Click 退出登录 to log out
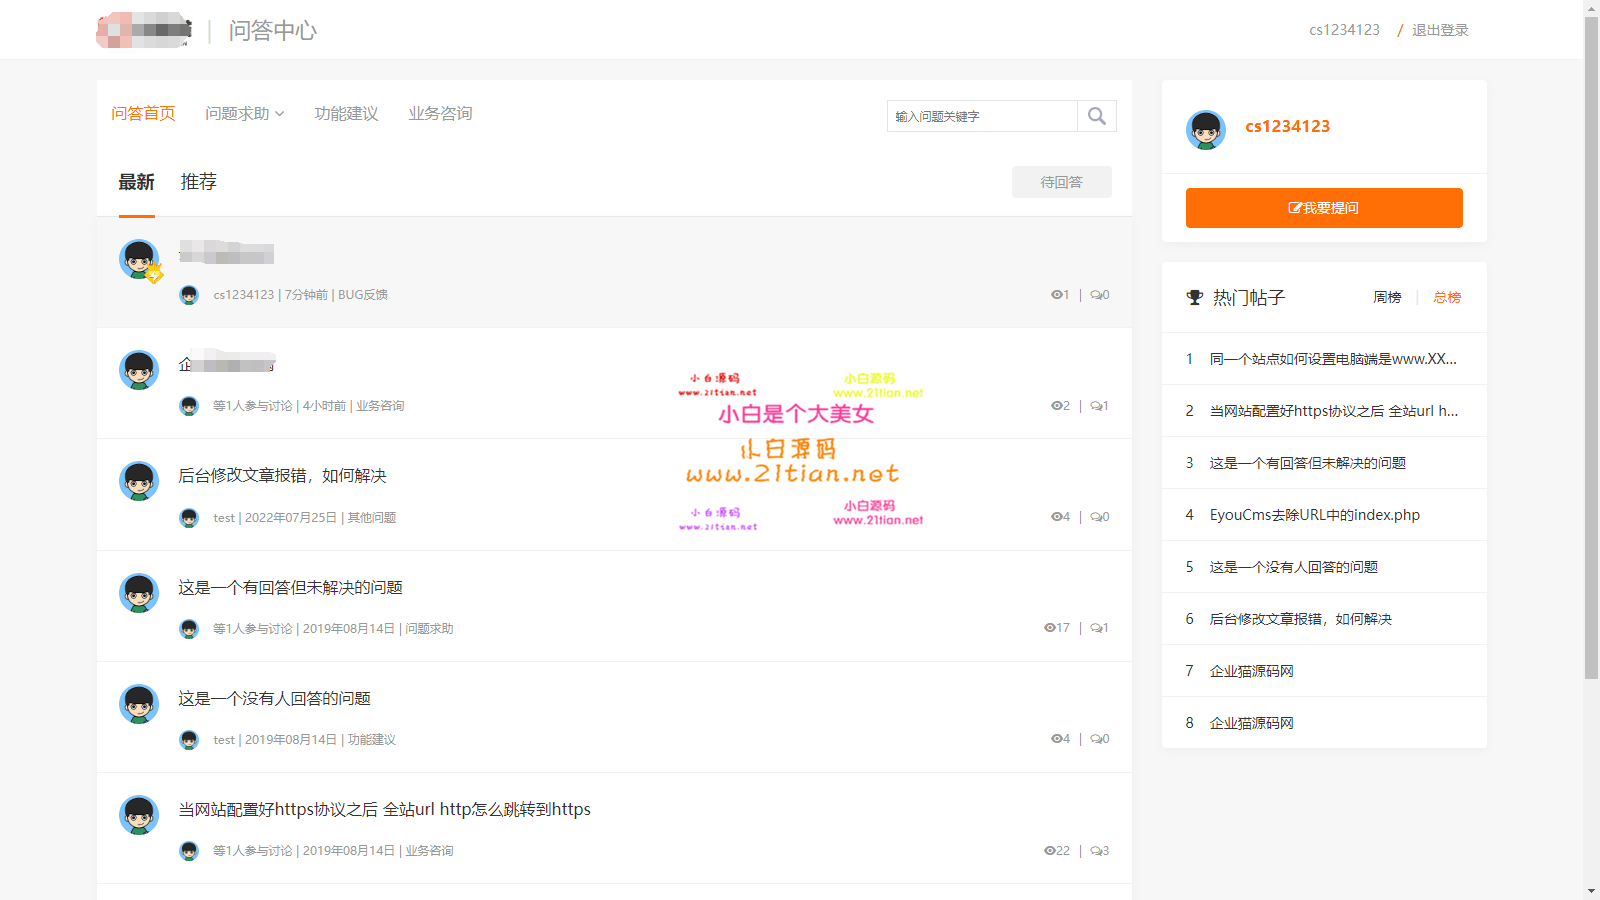Image resolution: width=1600 pixels, height=900 pixels. [1440, 30]
